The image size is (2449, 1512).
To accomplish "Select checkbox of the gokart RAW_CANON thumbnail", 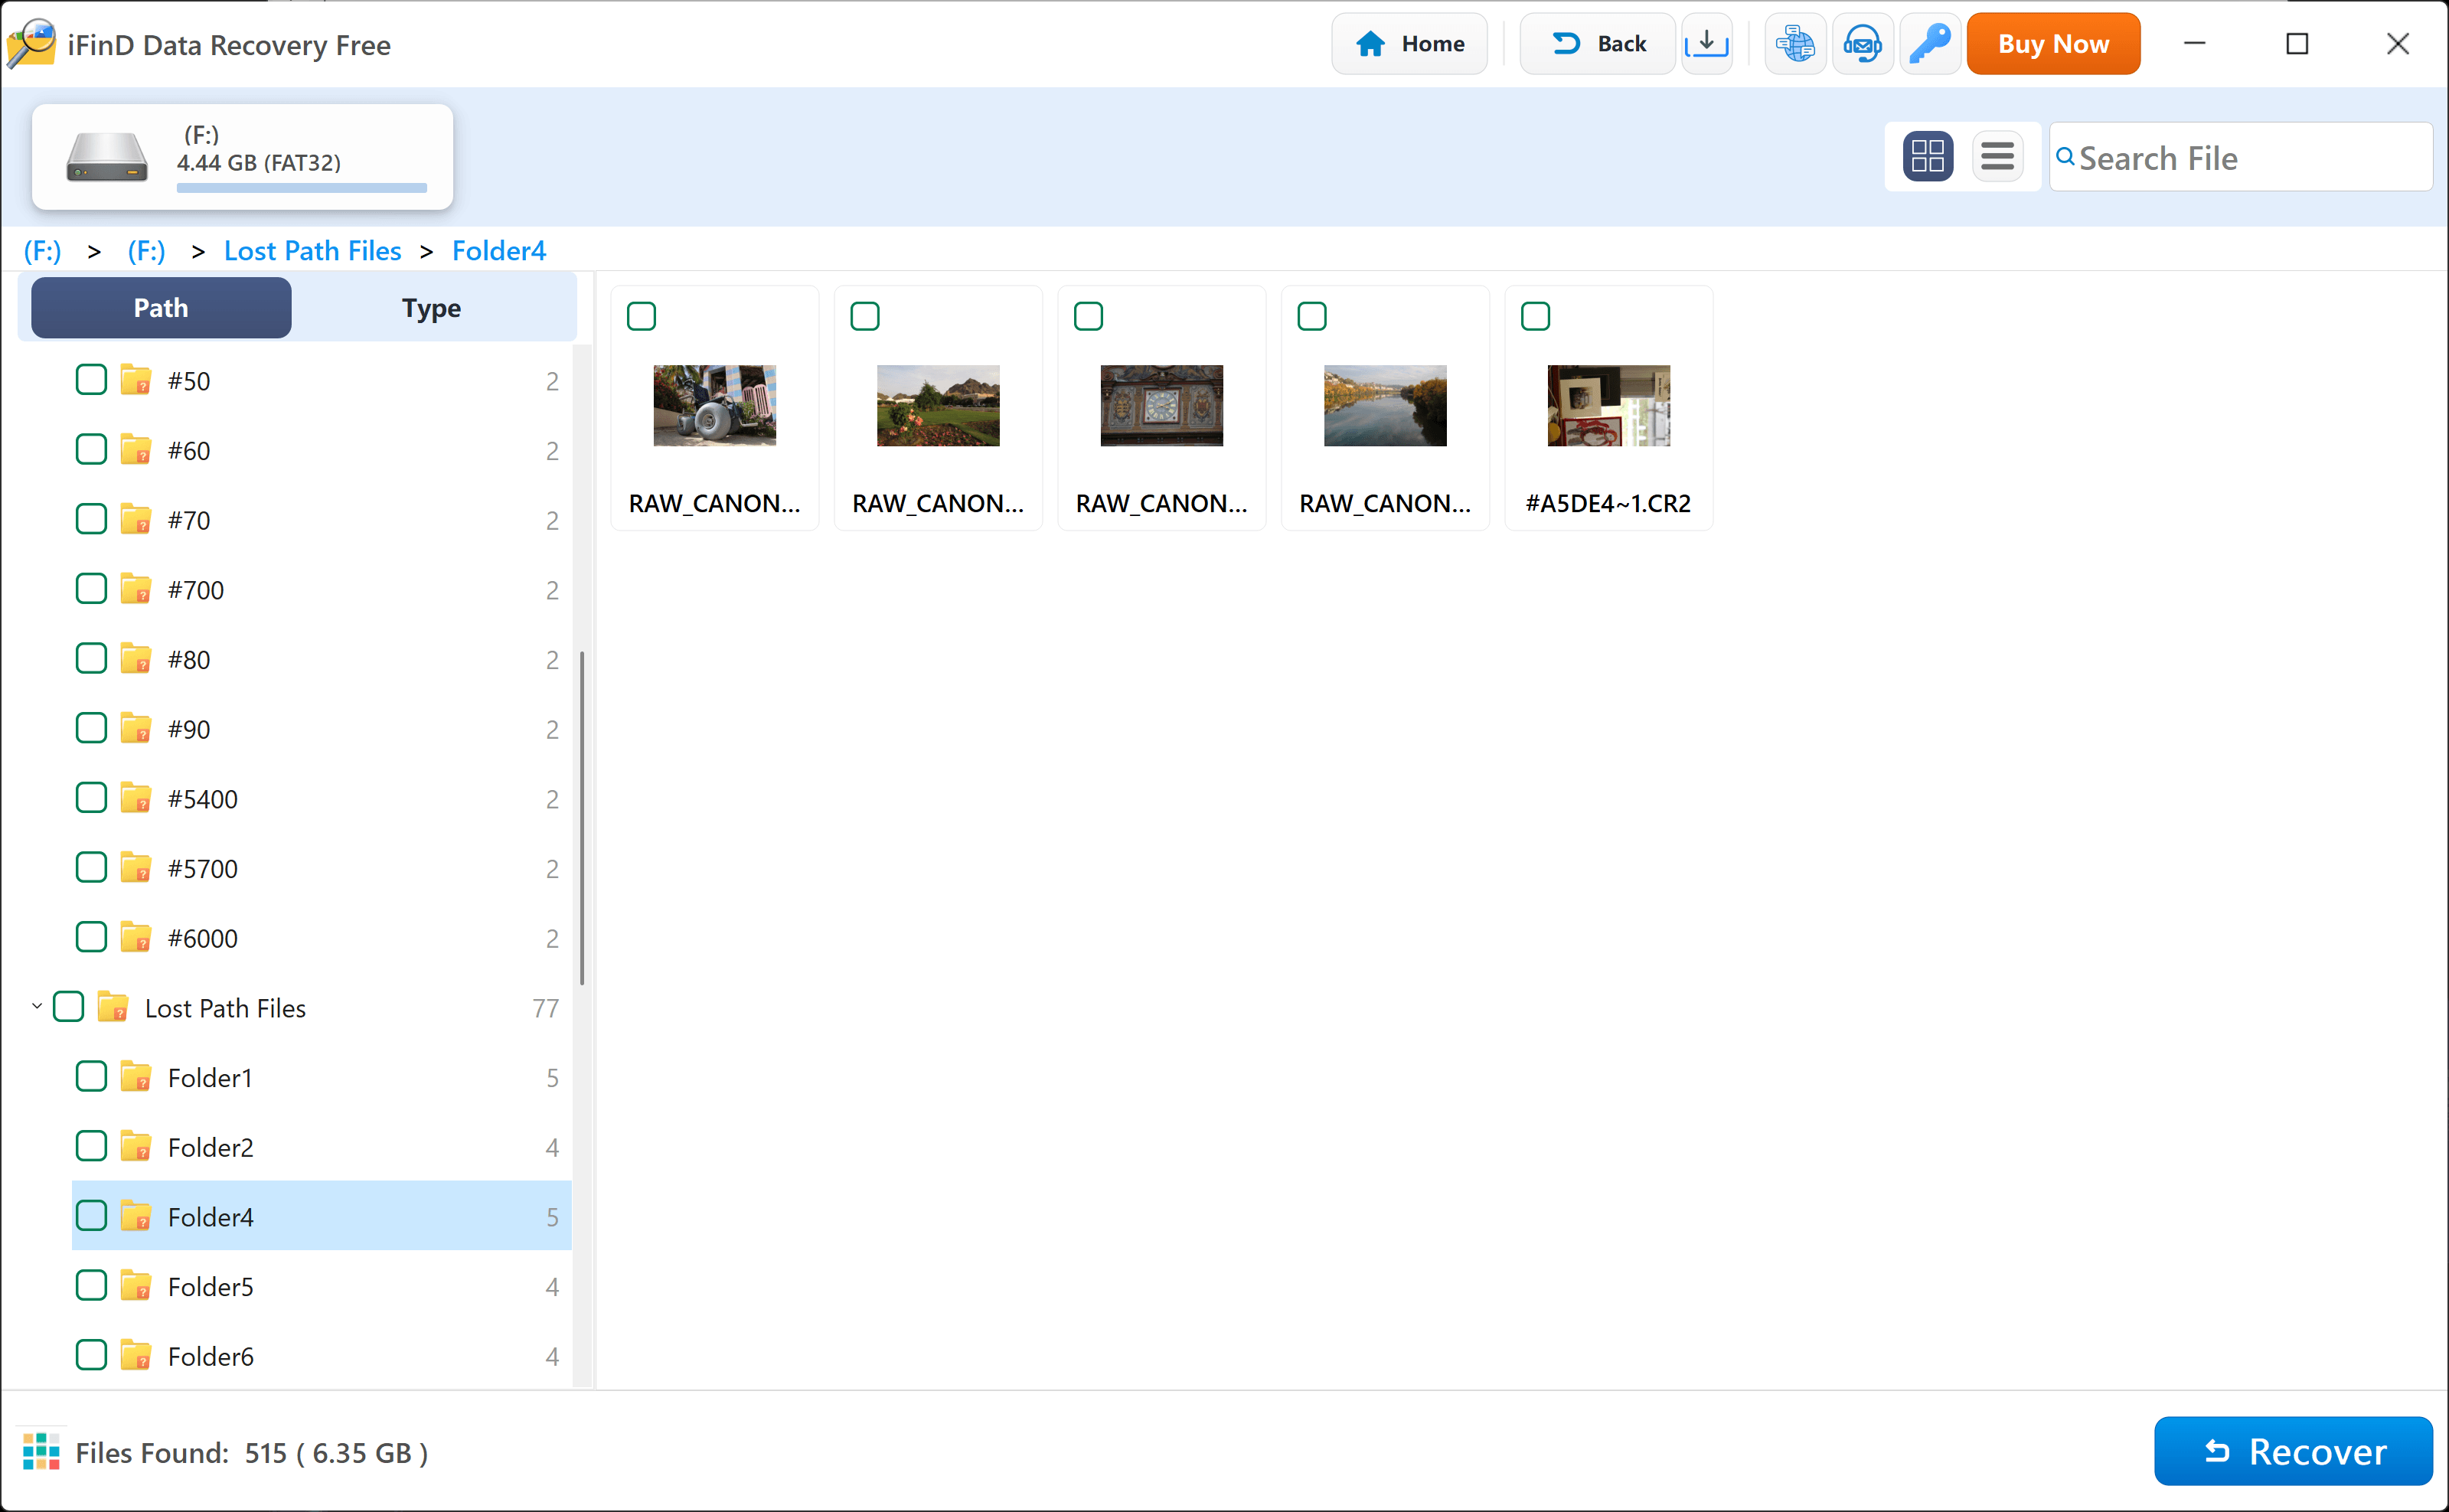I will (x=641, y=317).
